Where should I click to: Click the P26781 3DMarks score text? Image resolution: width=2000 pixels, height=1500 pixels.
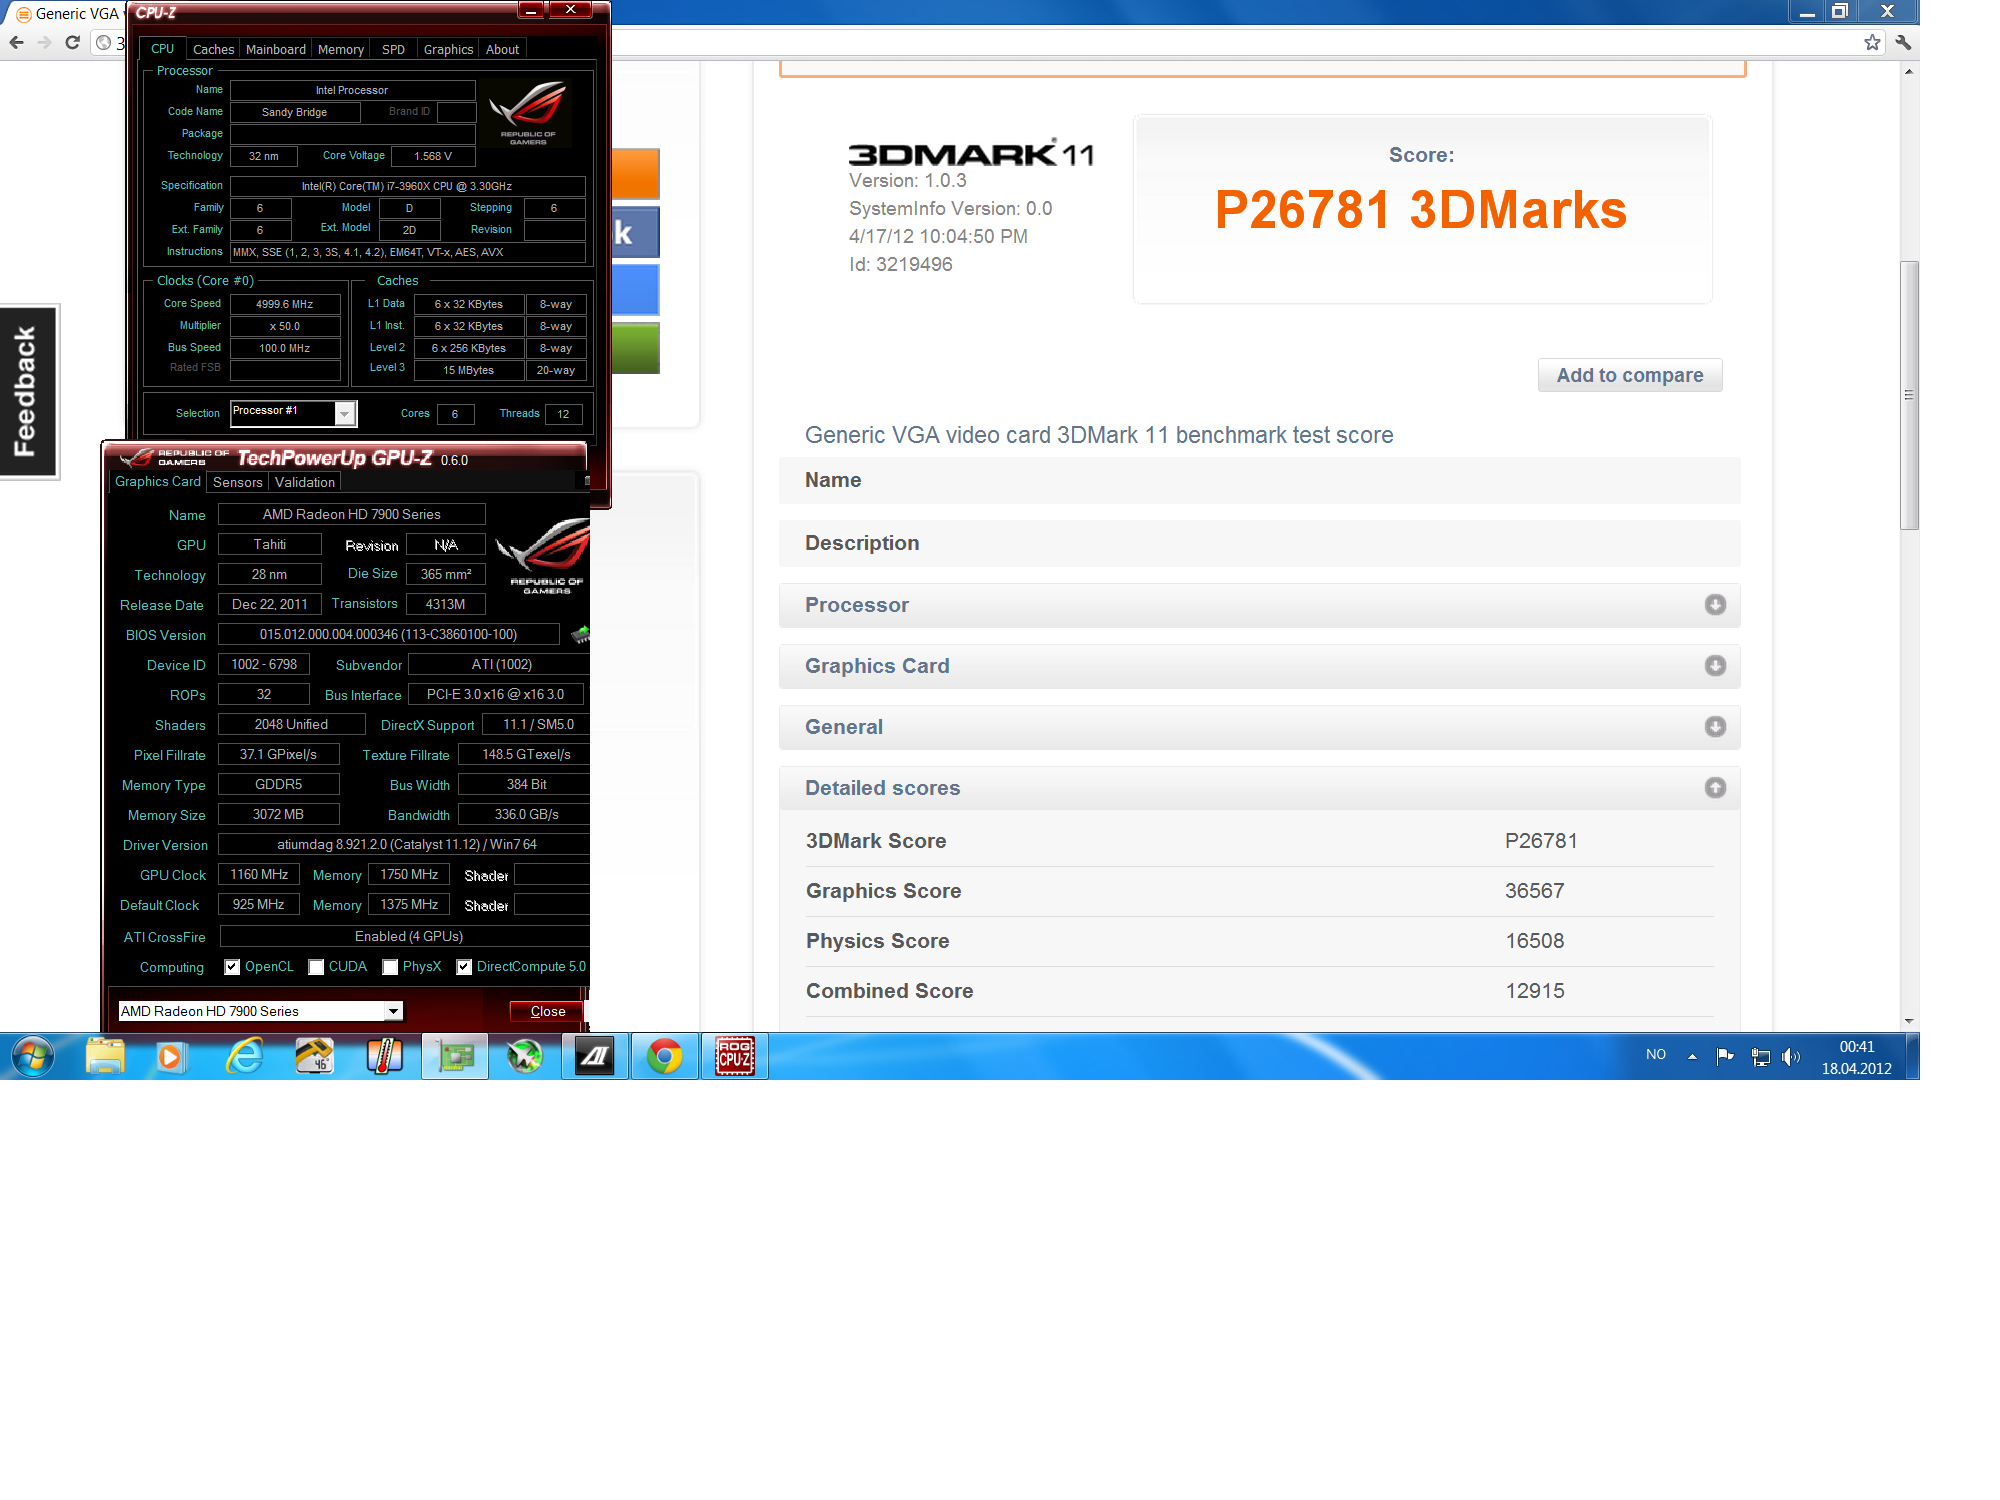1421,210
